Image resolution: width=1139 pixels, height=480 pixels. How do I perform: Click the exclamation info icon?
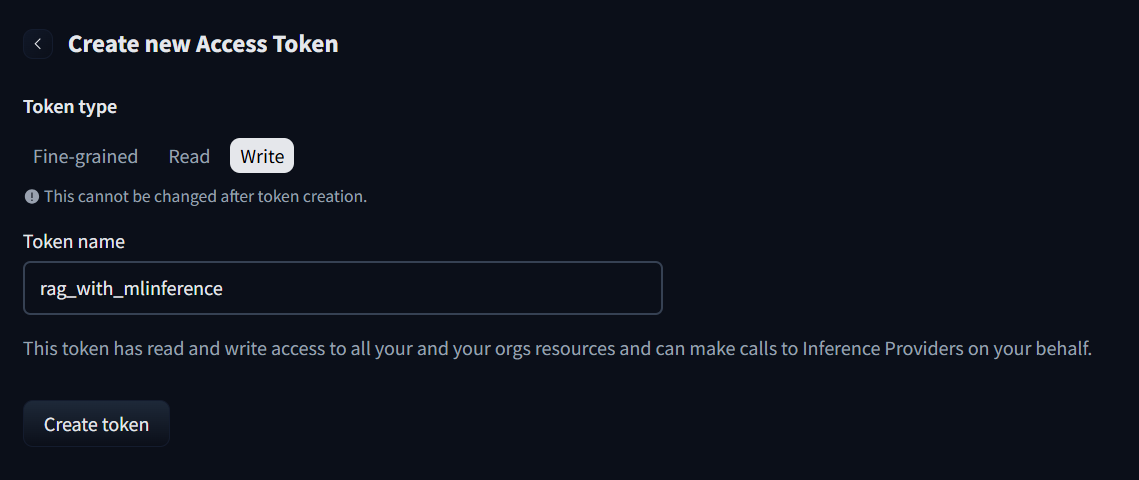[32, 197]
